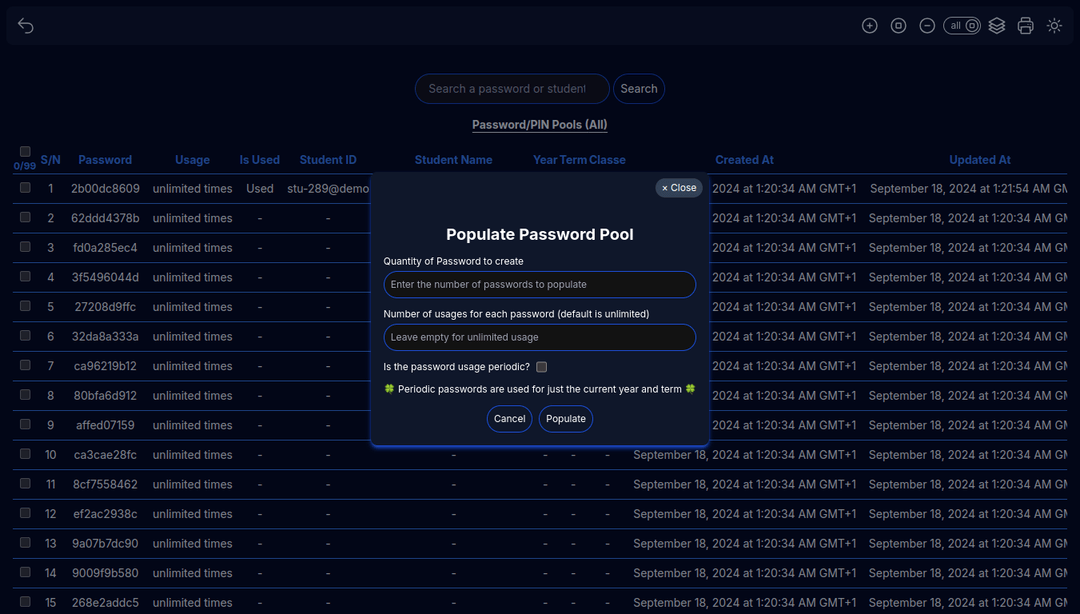Focus the quantity of passwords input field
The height and width of the screenshot is (614, 1080).
pos(539,285)
